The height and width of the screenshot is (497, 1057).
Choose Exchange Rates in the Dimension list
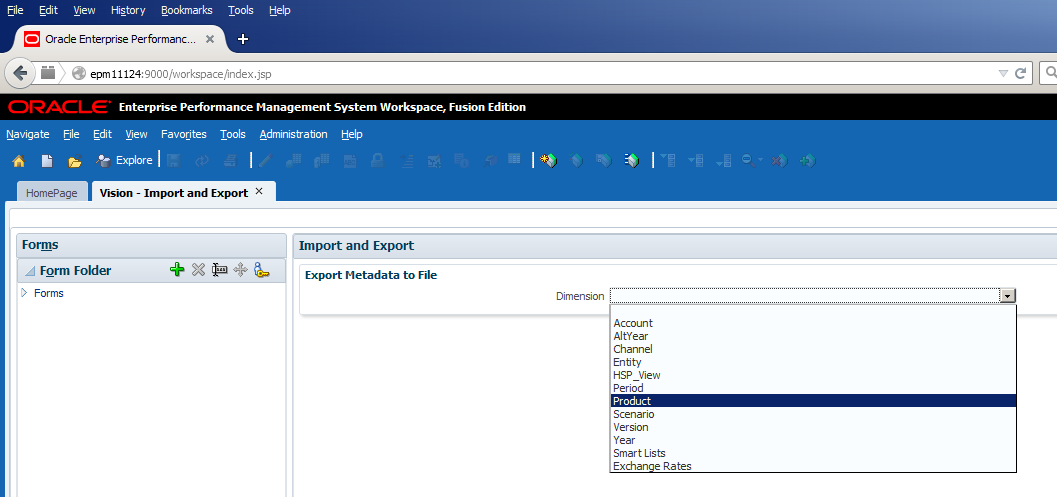[x=813, y=466]
